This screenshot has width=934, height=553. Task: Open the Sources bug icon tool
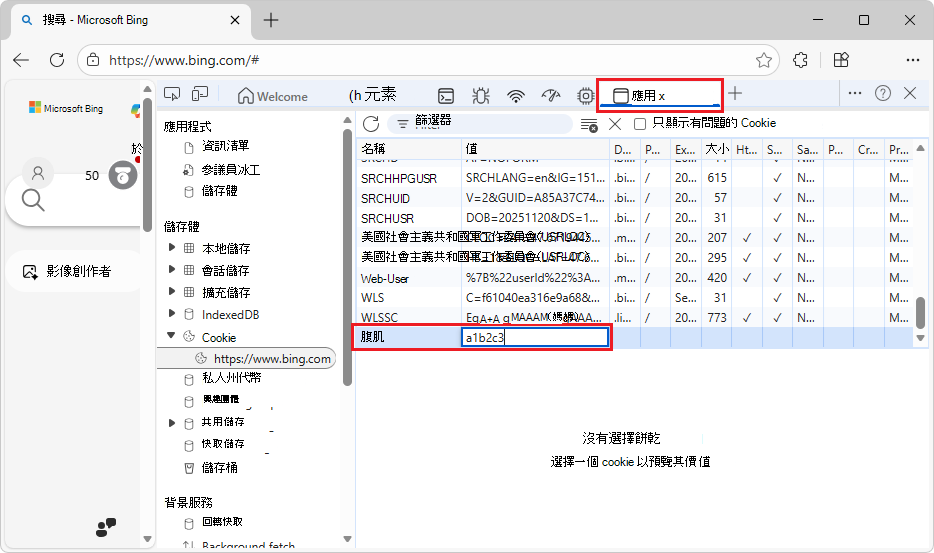(481, 96)
